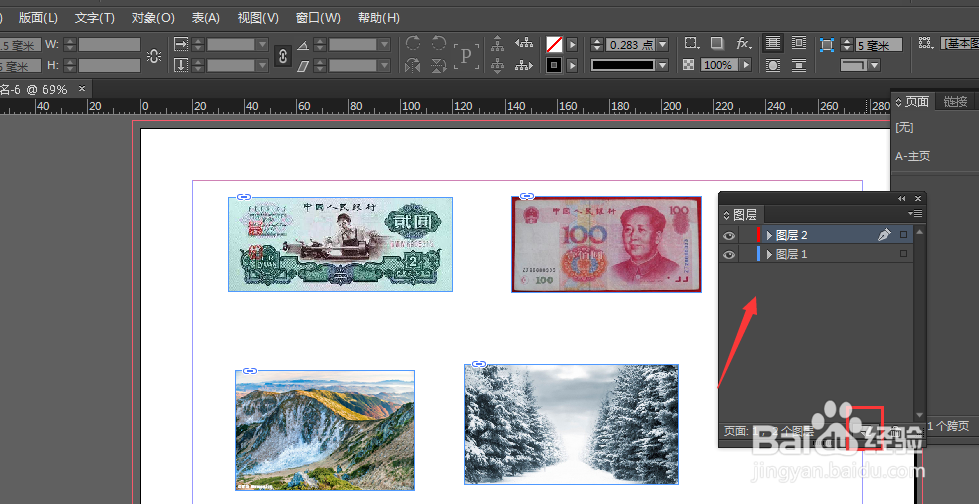Screen dimensions: 979x504
Task: Open the 帮助(H) menu
Action: [x=378, y=17]
